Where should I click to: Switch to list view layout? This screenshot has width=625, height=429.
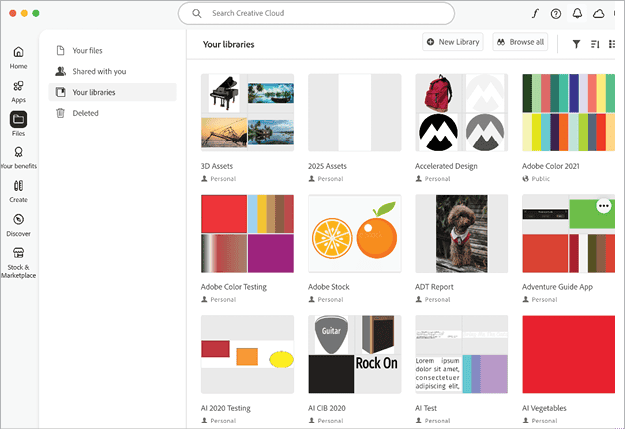click(612, 43)
